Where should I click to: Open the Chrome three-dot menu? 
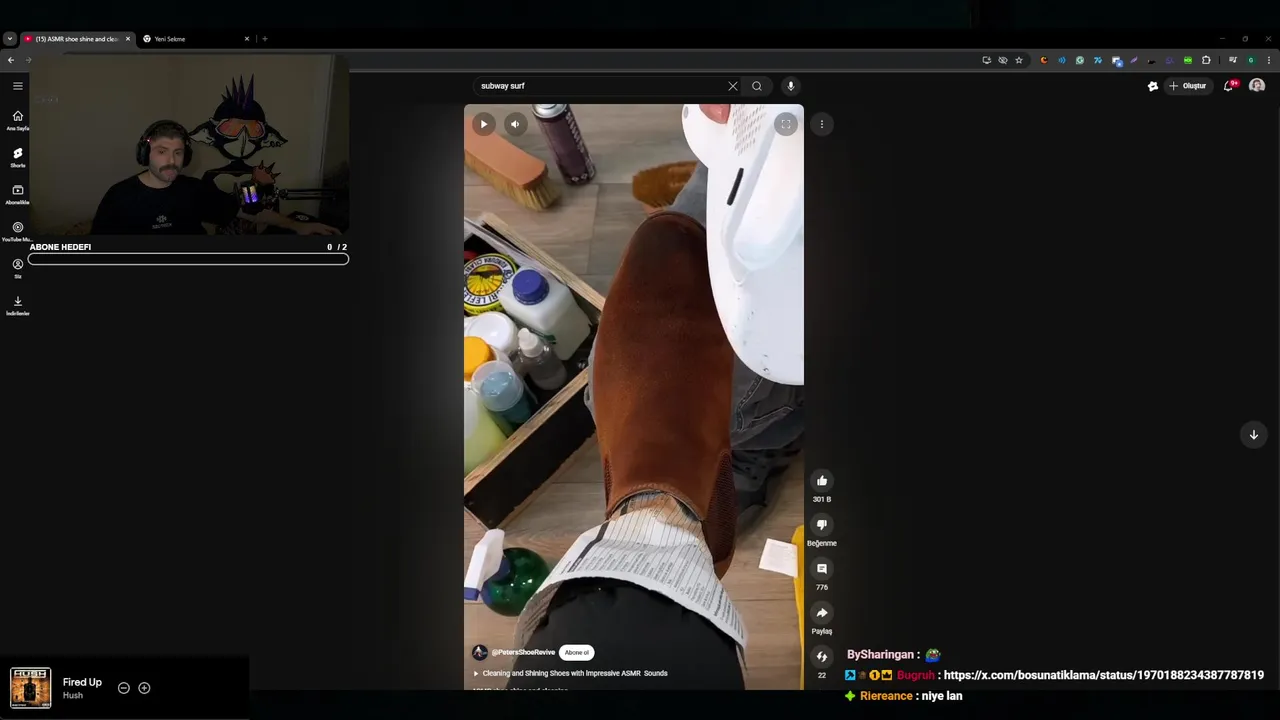[x=1269, y=60]
